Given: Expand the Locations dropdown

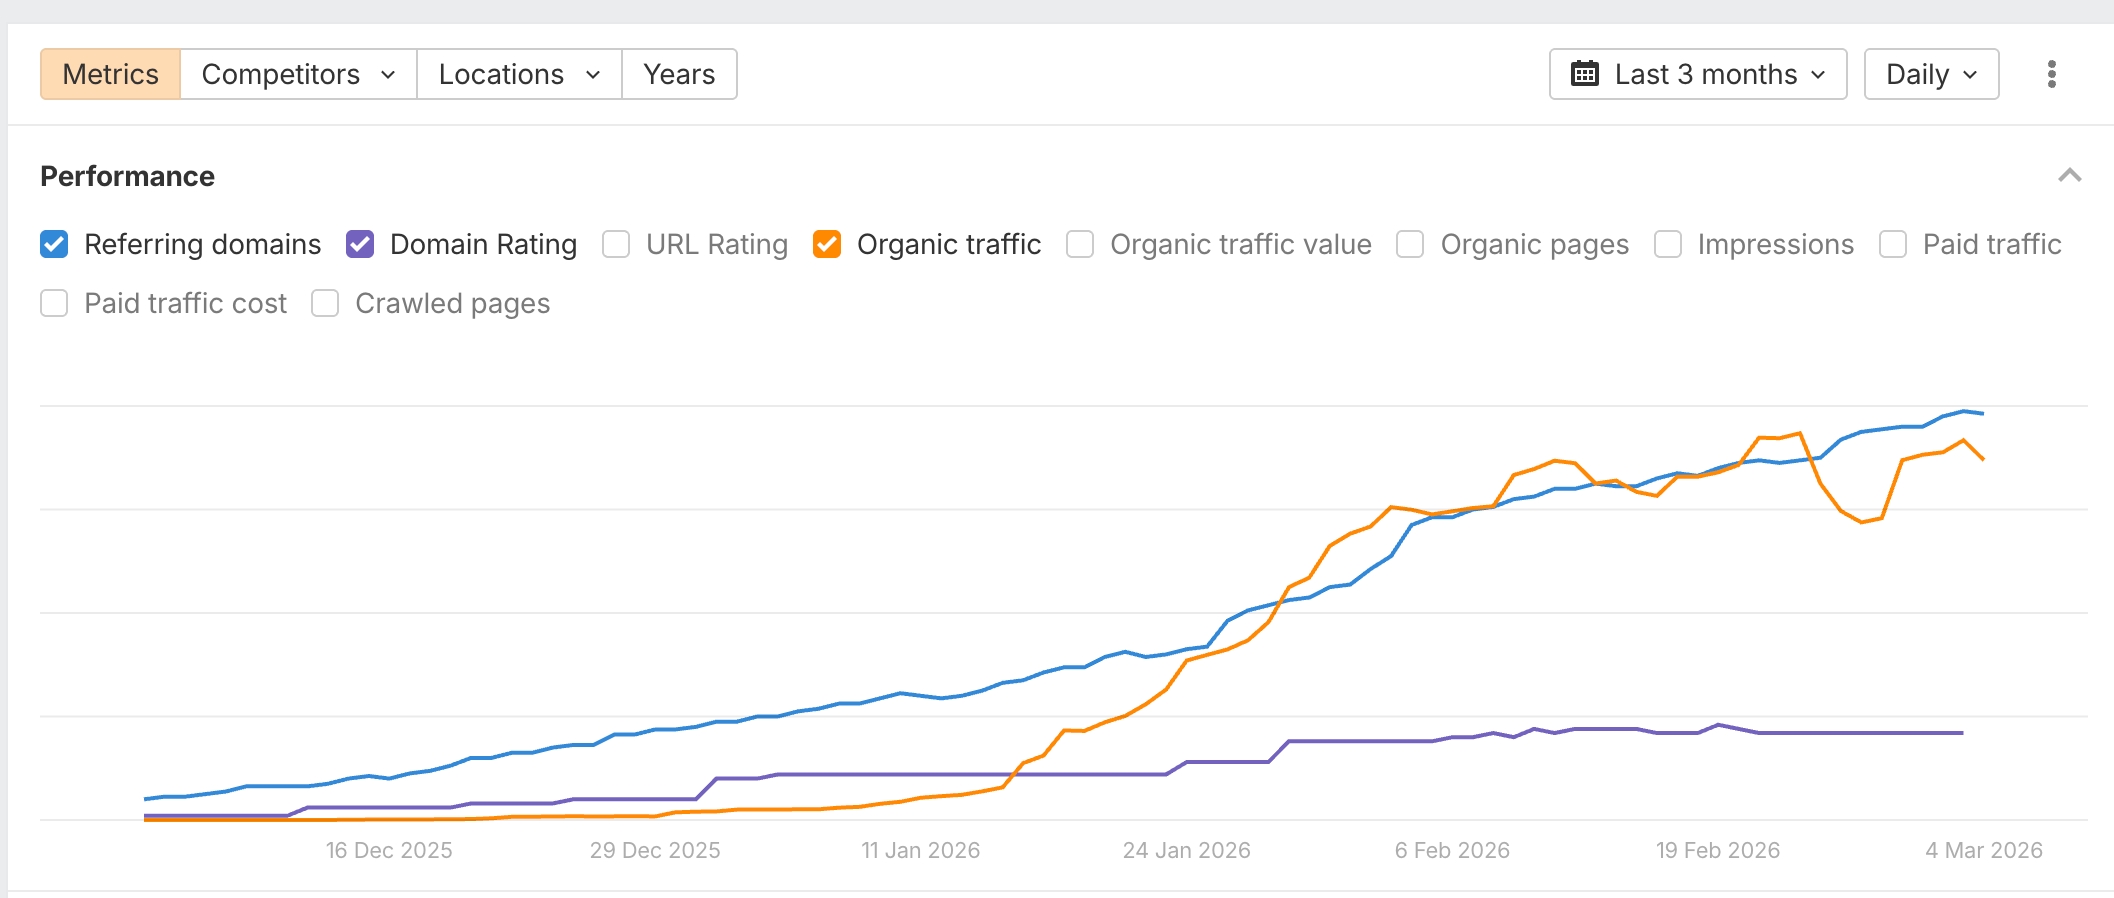Looking at the screenshot, I should [519, 74].
